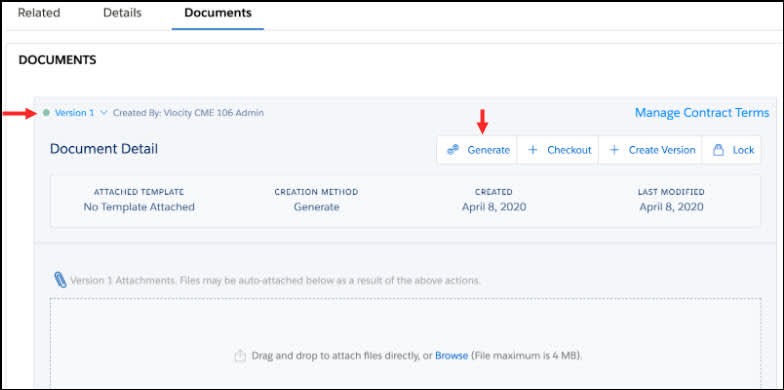Click the padlock icon on Lock

click(718, 150)
